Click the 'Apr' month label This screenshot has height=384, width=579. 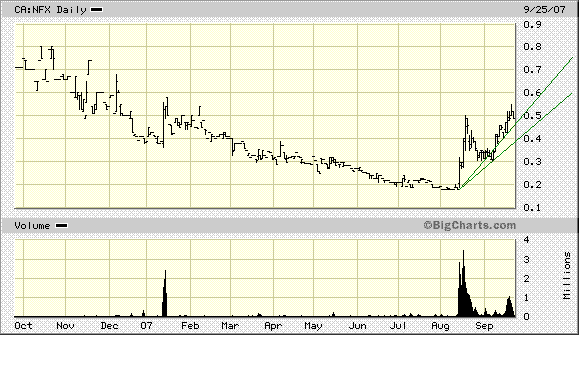(x=273, y=326)
